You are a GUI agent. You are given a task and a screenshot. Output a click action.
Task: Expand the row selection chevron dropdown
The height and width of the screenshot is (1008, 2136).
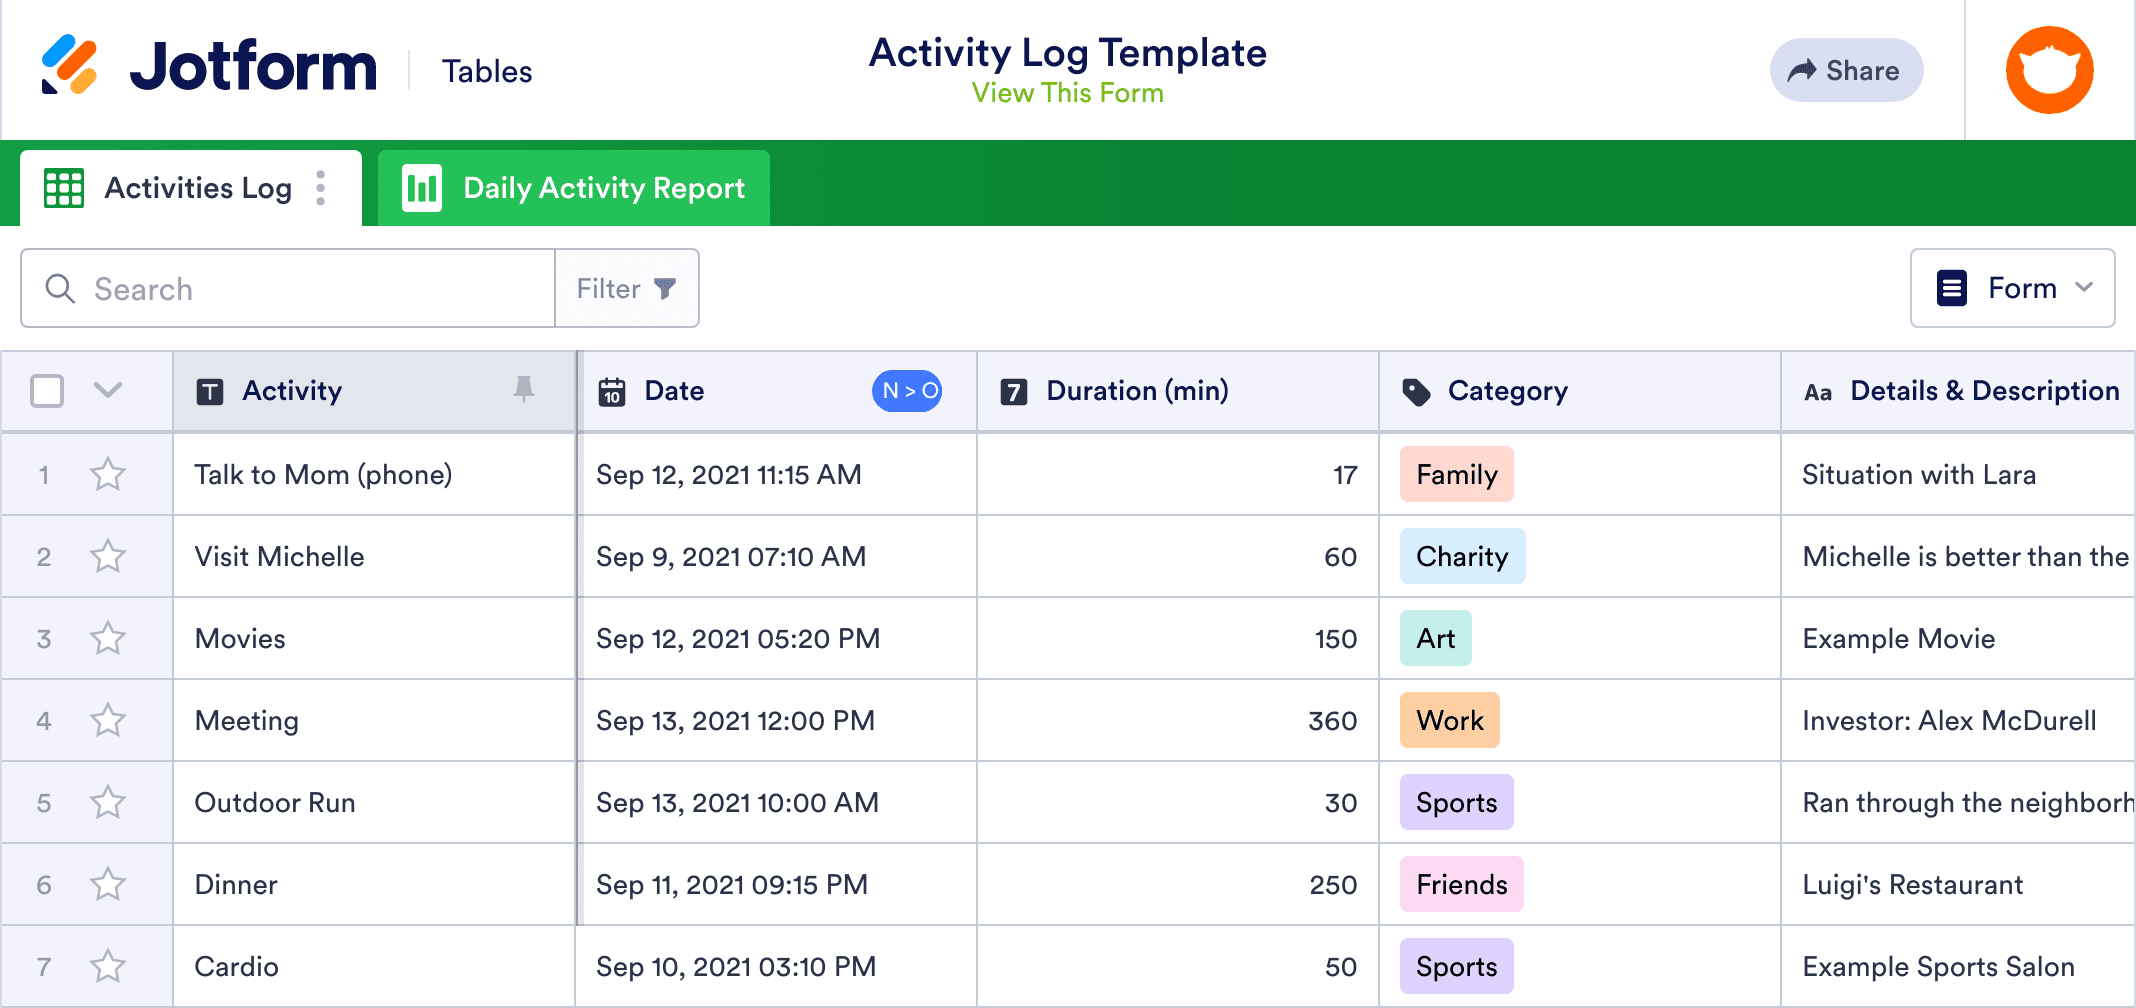pyautogui.click(x=108, y=390)
